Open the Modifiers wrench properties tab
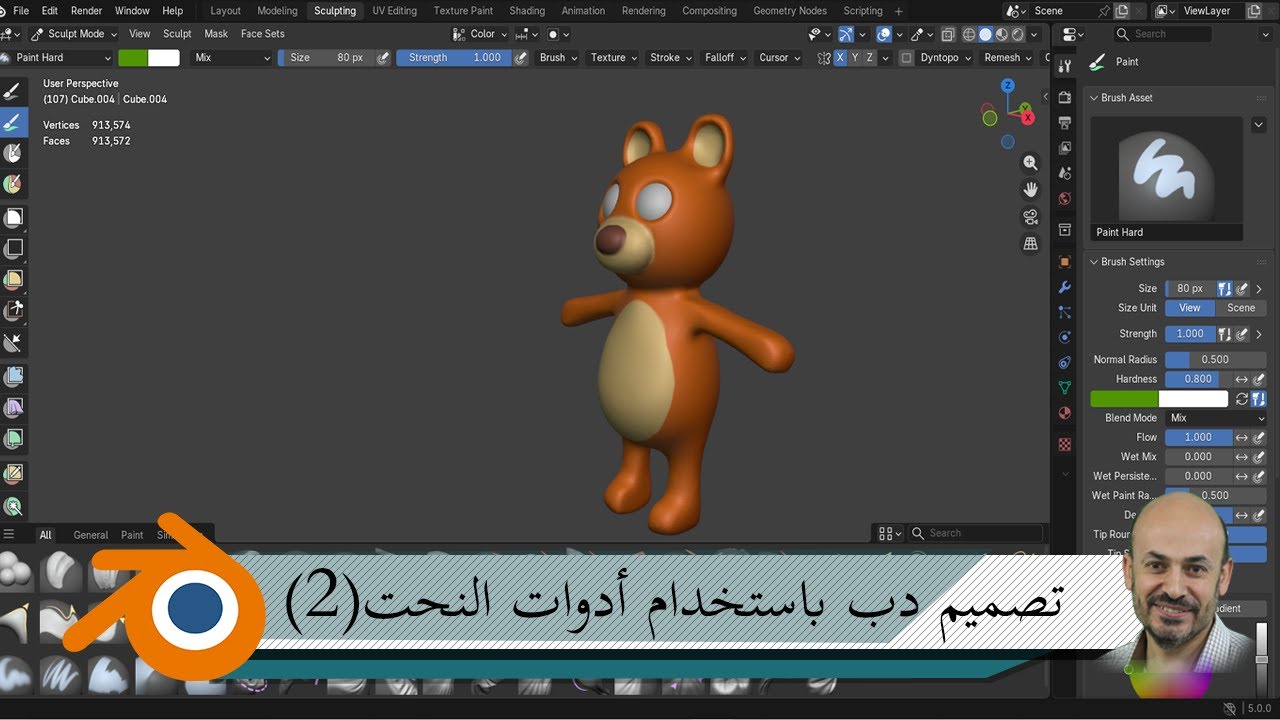1280x720 pixels. point(1065,287)
